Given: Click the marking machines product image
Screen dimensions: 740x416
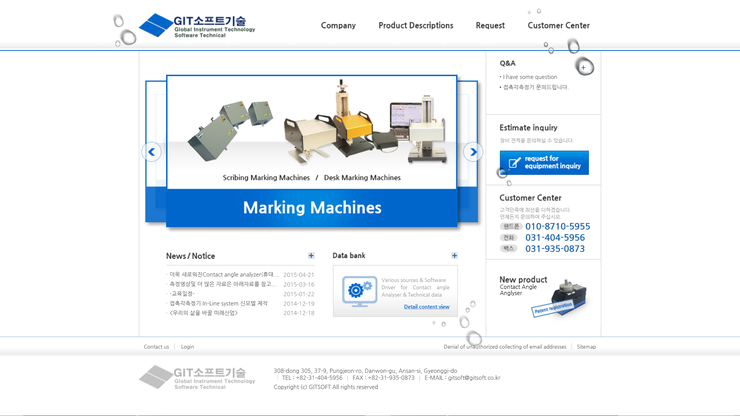Looking at the screenshot, I should click(317, 124).
